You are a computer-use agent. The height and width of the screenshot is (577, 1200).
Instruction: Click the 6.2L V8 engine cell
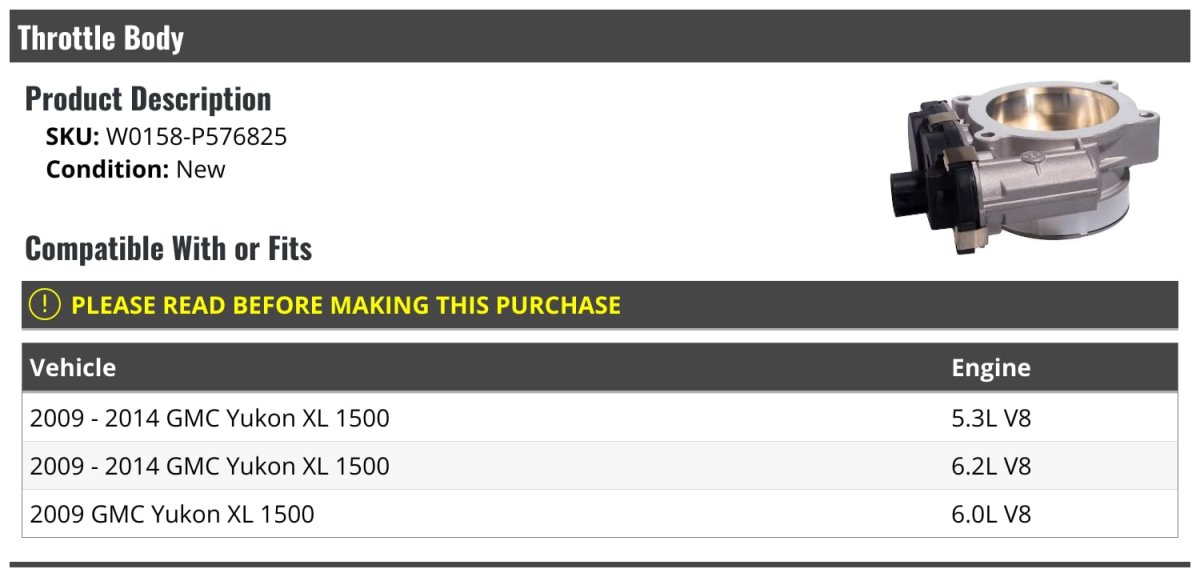click(x=991, y=466)
